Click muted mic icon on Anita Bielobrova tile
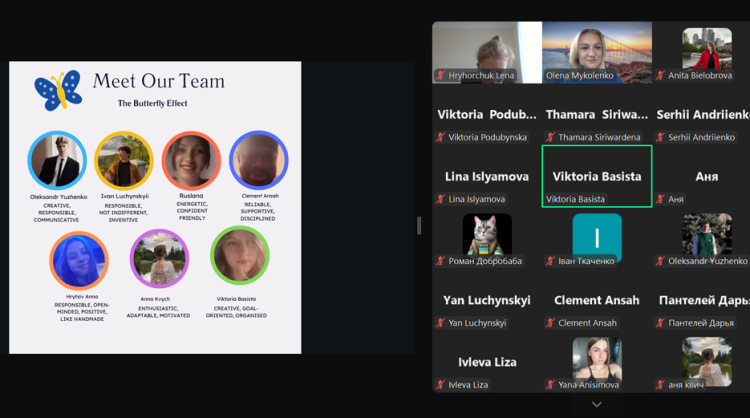The image size is (750, 418). (x=661, y=75)
